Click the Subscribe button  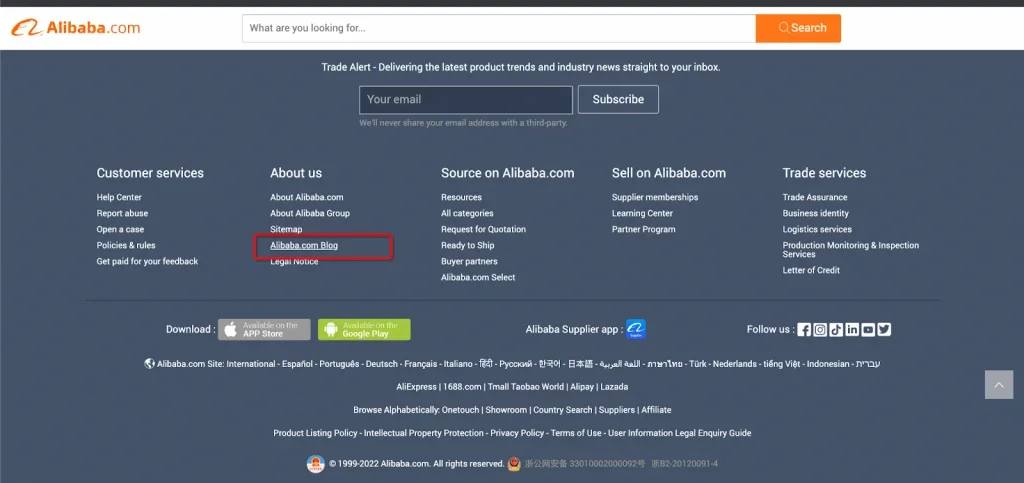click(618, 99)
